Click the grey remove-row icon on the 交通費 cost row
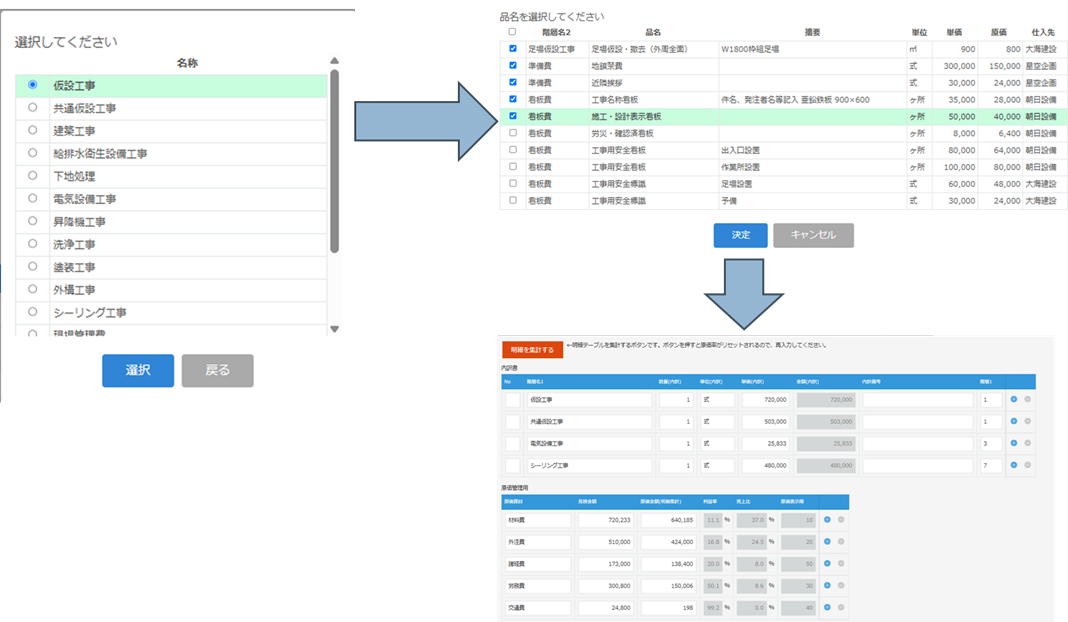 click(840, 608)
